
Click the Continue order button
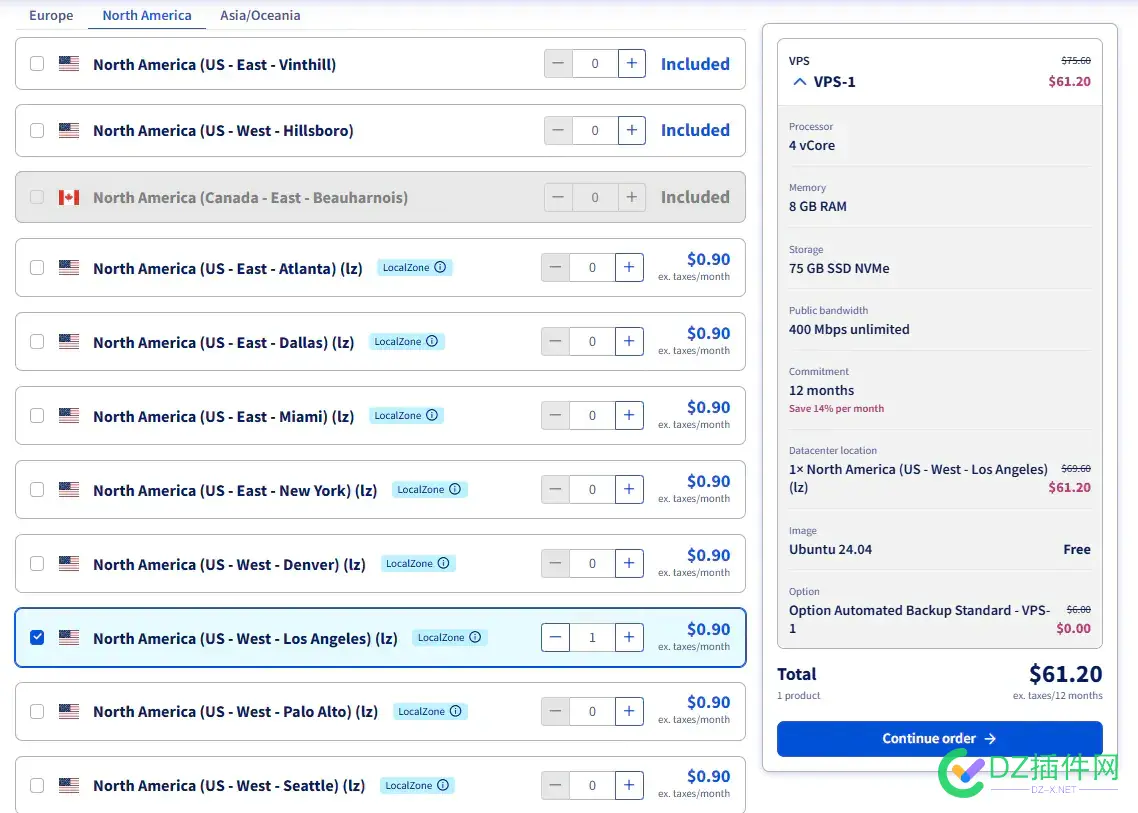939,738
